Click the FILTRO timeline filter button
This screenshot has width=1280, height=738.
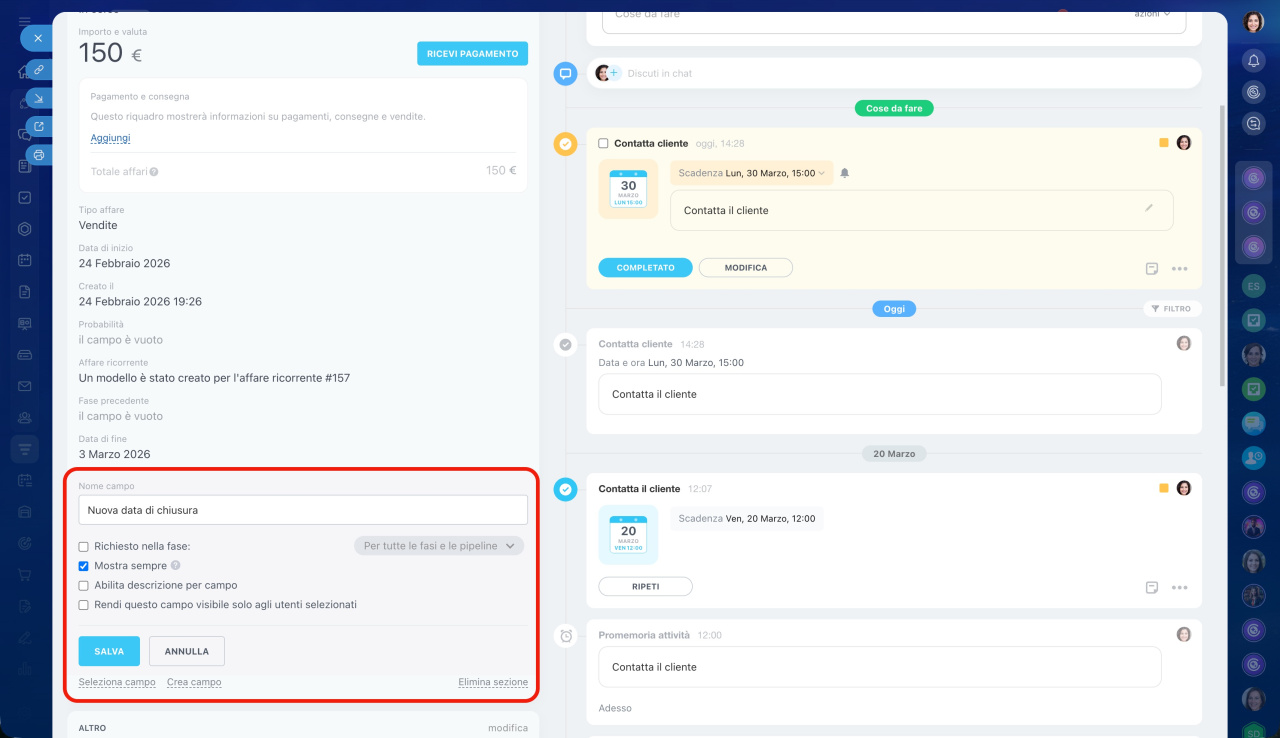pyautogui.click(x=1172, y=309)
